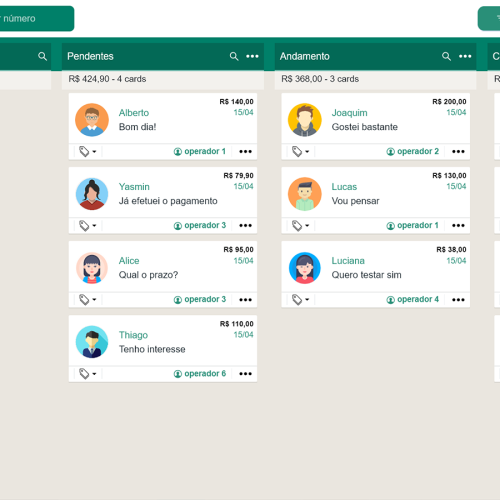Open more options on Joaquim card
Image resolution: width=500 pixels, height=500 pixels.
[x=458, y=152]
